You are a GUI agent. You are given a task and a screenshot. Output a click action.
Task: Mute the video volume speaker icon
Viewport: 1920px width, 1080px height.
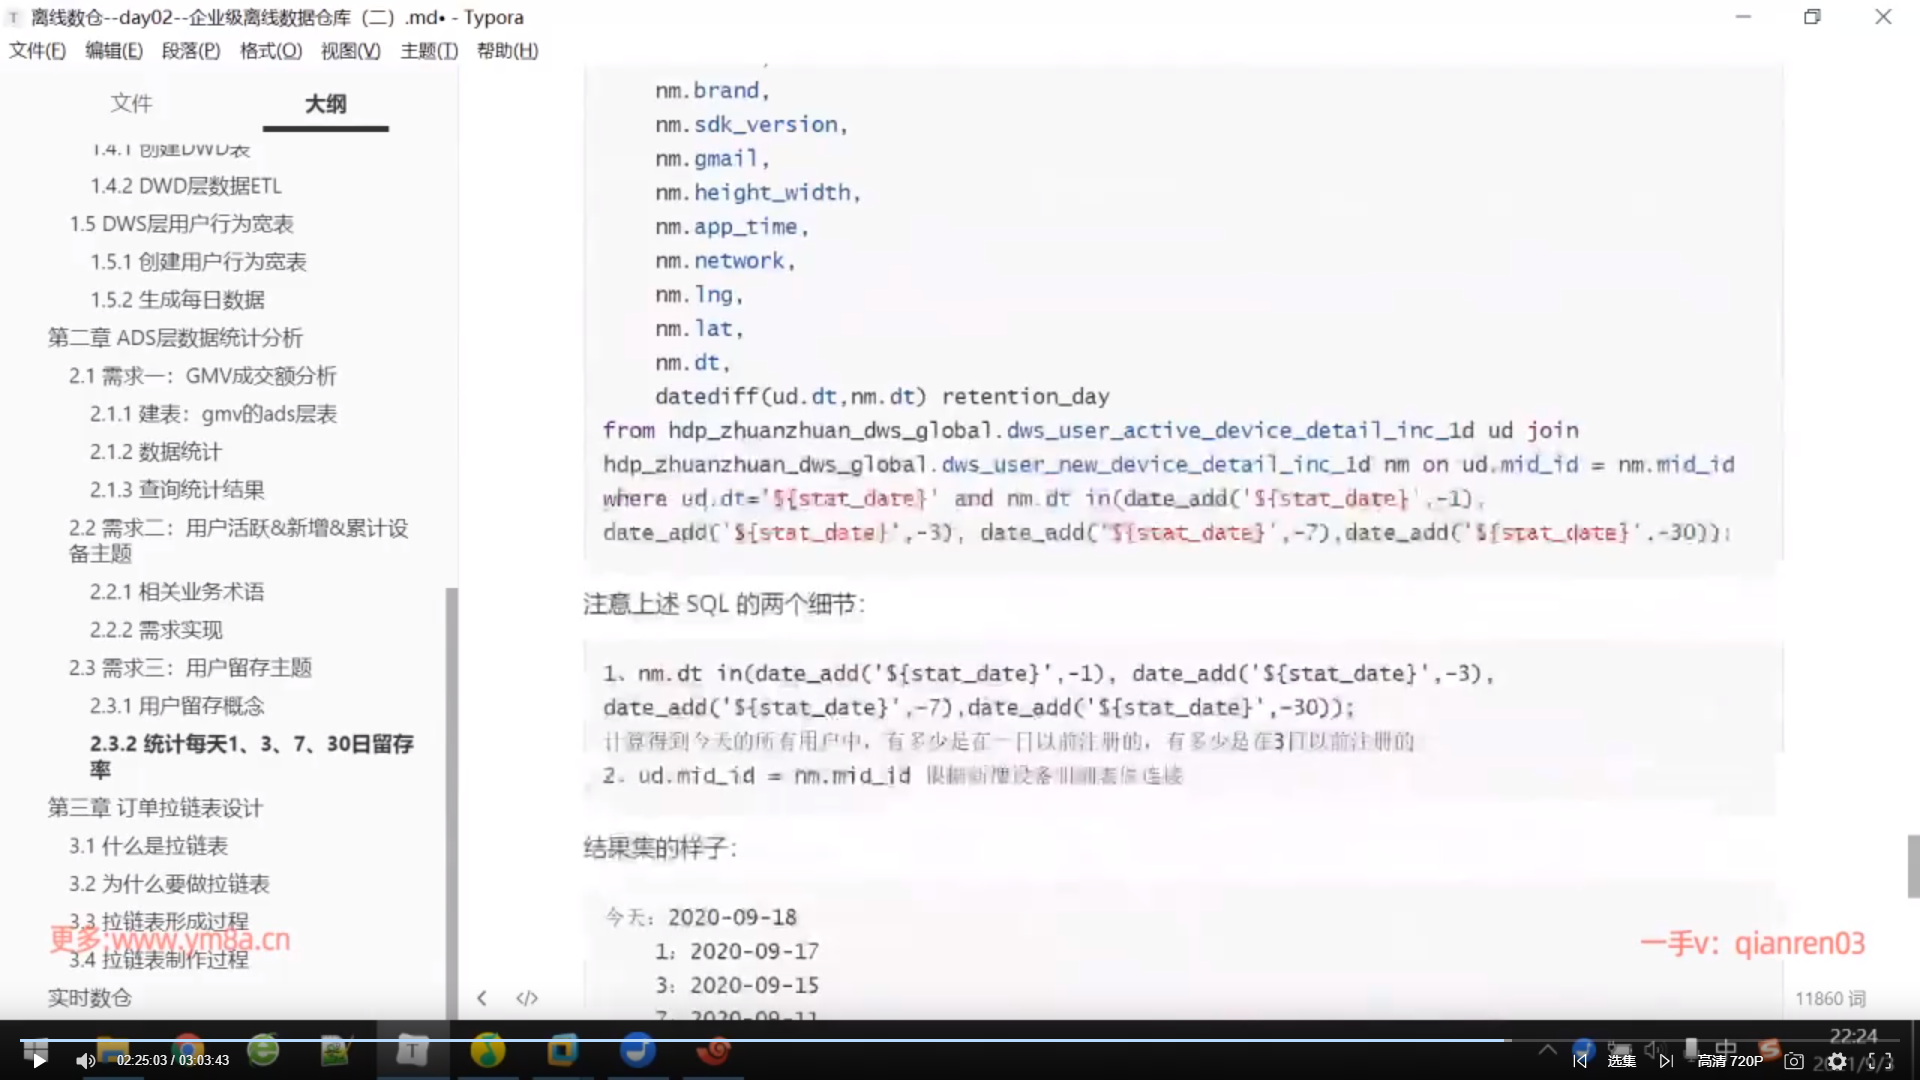coord(85,1061)
